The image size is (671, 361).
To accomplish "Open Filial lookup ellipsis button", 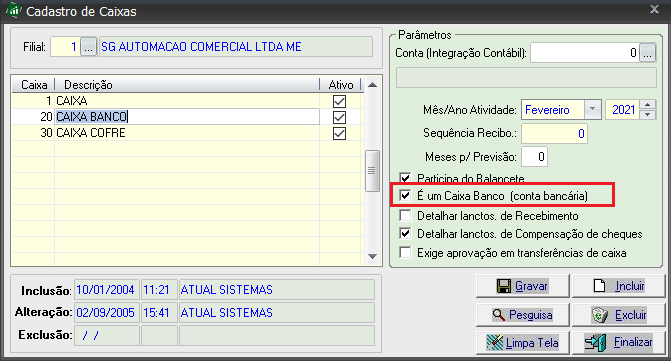I will click(88, 47).
